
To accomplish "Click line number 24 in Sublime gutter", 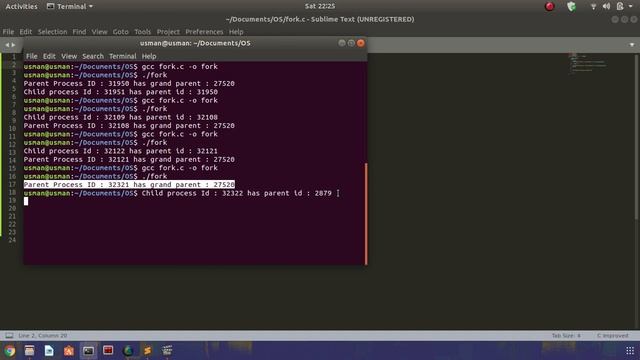I will pyautogui.click(x=12, y=240).
